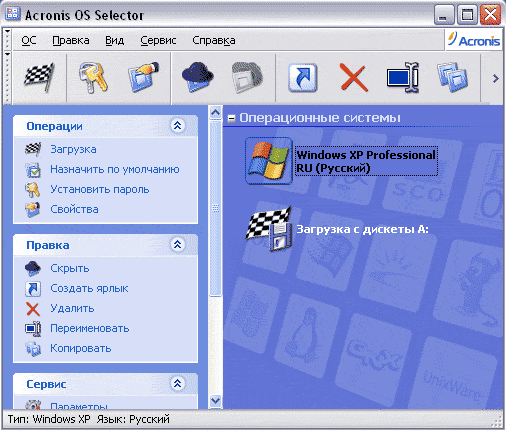Collapse the Сервис sidebar panel

point(178,384)
